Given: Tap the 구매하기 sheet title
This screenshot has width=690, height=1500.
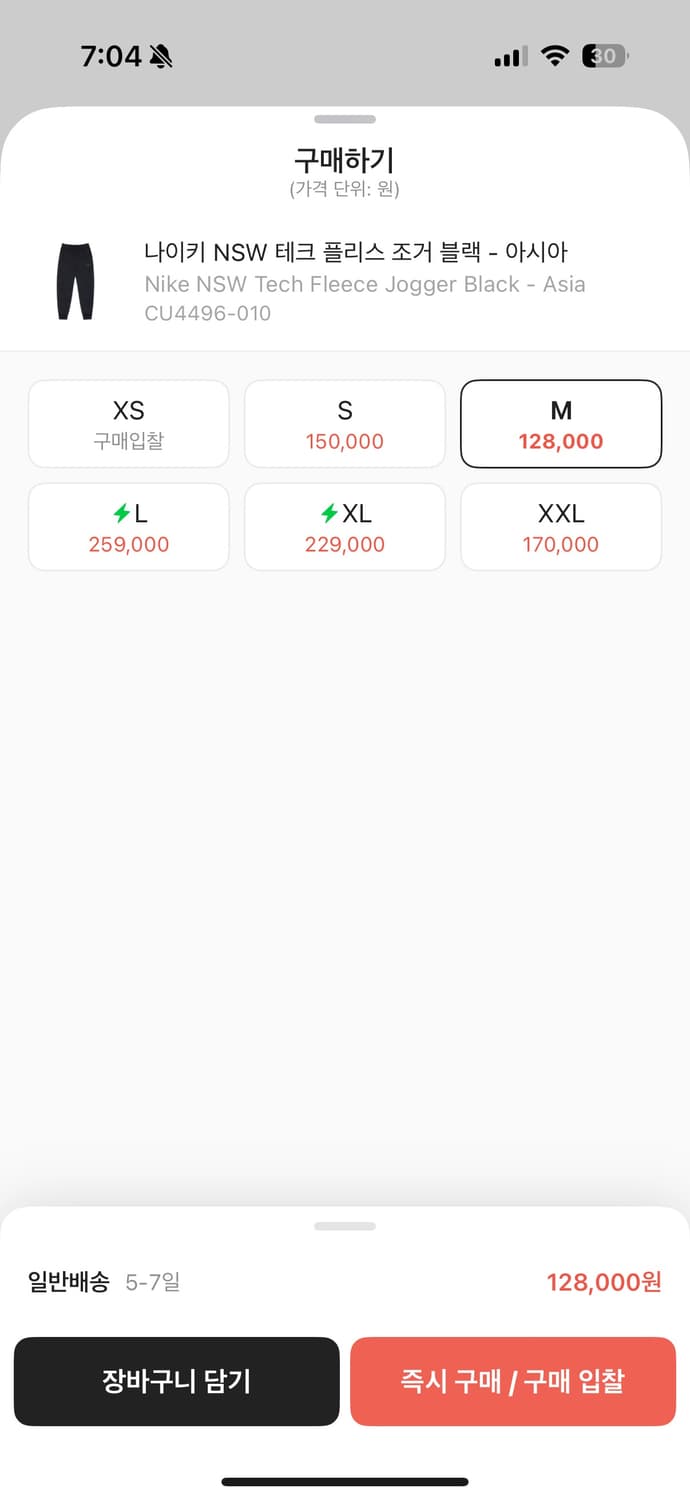Looking at the screenshot, I should tap(345, 160).
